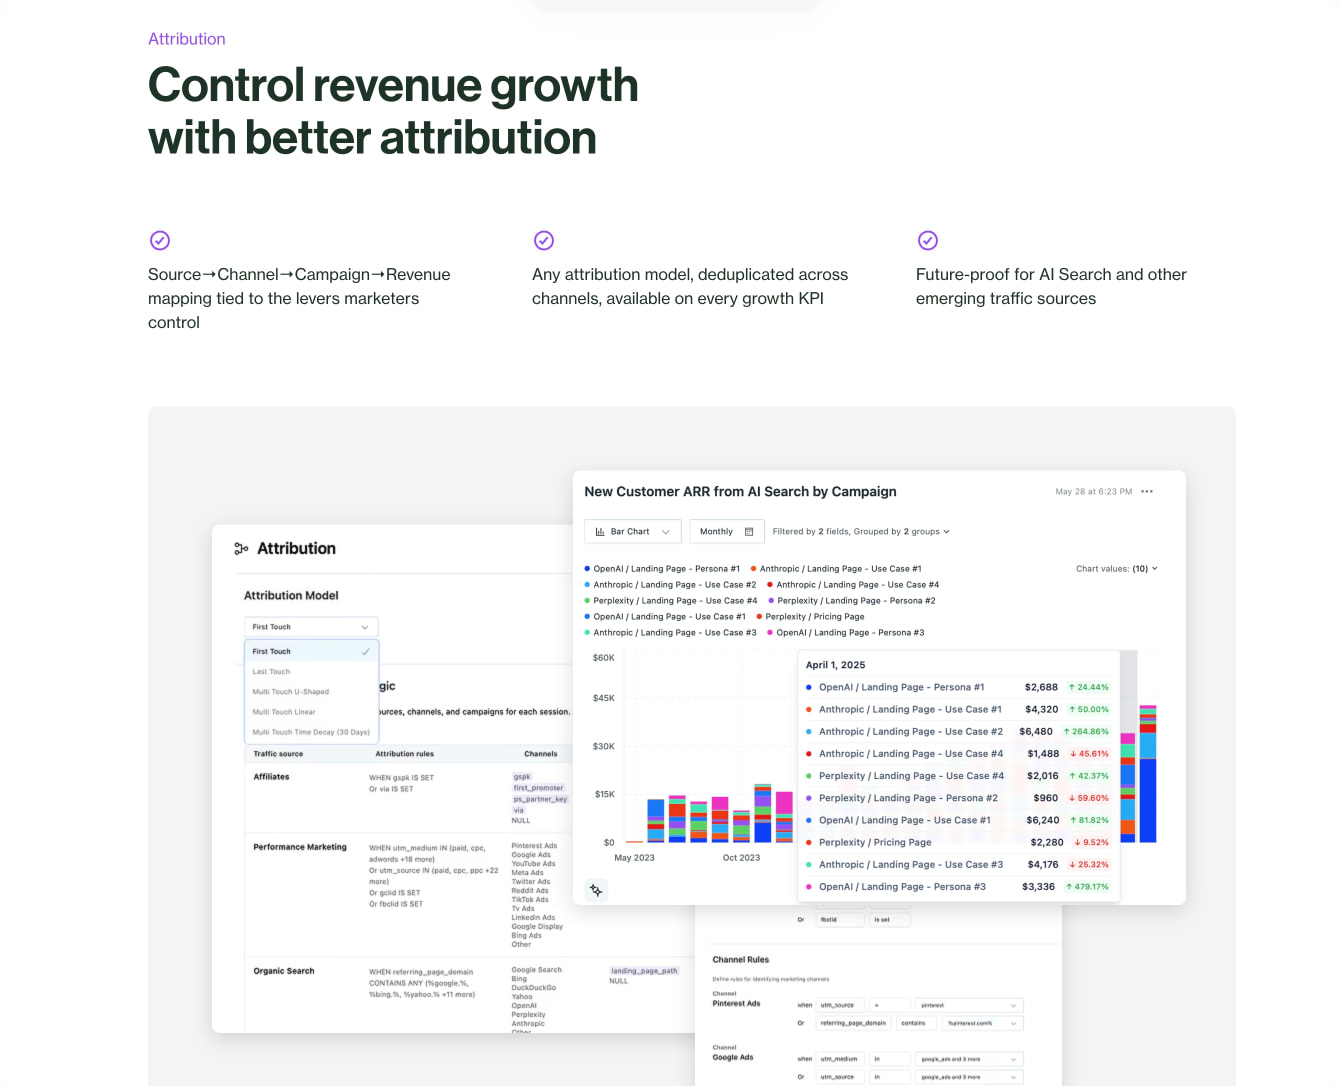1338x1086 pixels.
Task: Open the pinterest value dropdown in Pinterest Ads rule
Action: tap(970, 1005)
